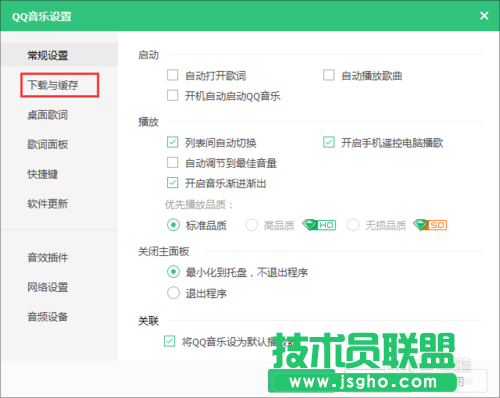The height and width of the screenshot is (398, 500).
Task: Select 退出程序 radio button
Action: click(x=173, y=293)
